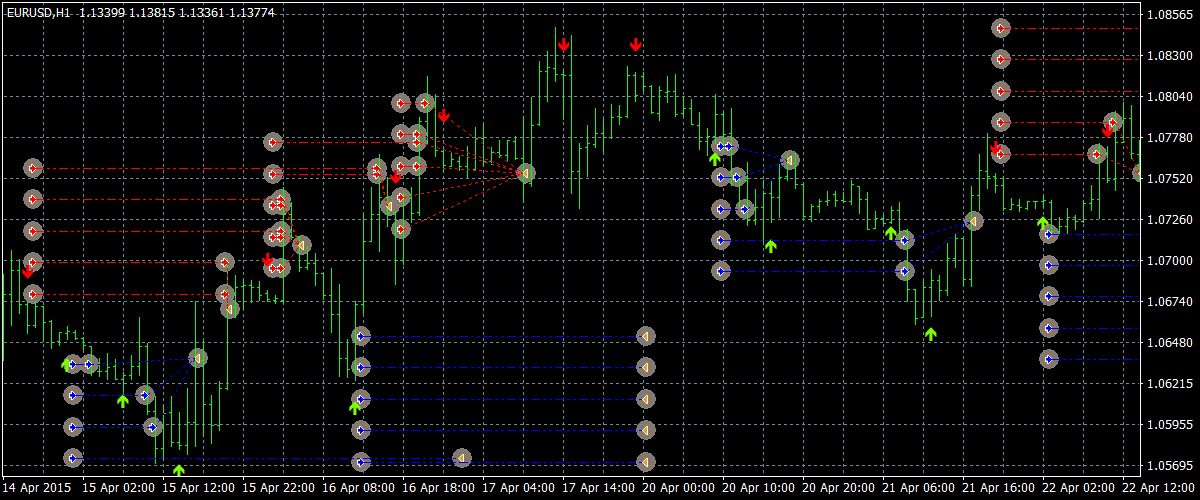Click the 1.05695 price label
The height and width of the screenshot is (500, 1200).
tap(1170, 466)
